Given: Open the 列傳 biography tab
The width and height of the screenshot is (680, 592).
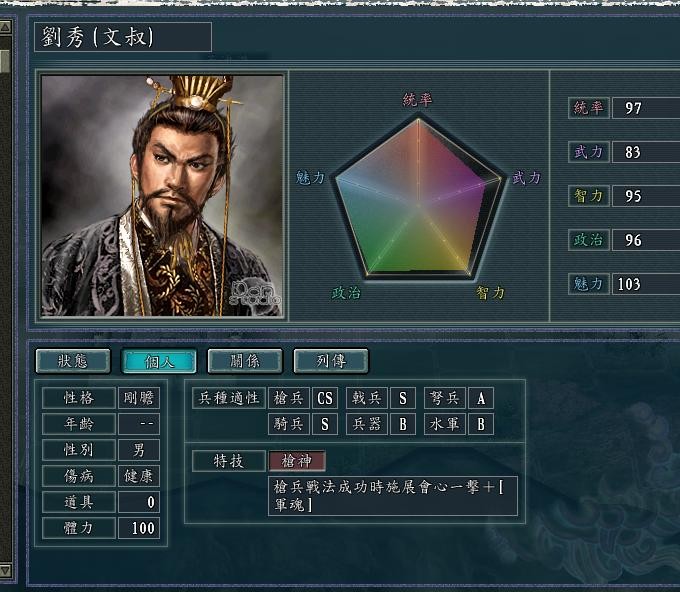Looking at the screenshot, I should 331,361.
